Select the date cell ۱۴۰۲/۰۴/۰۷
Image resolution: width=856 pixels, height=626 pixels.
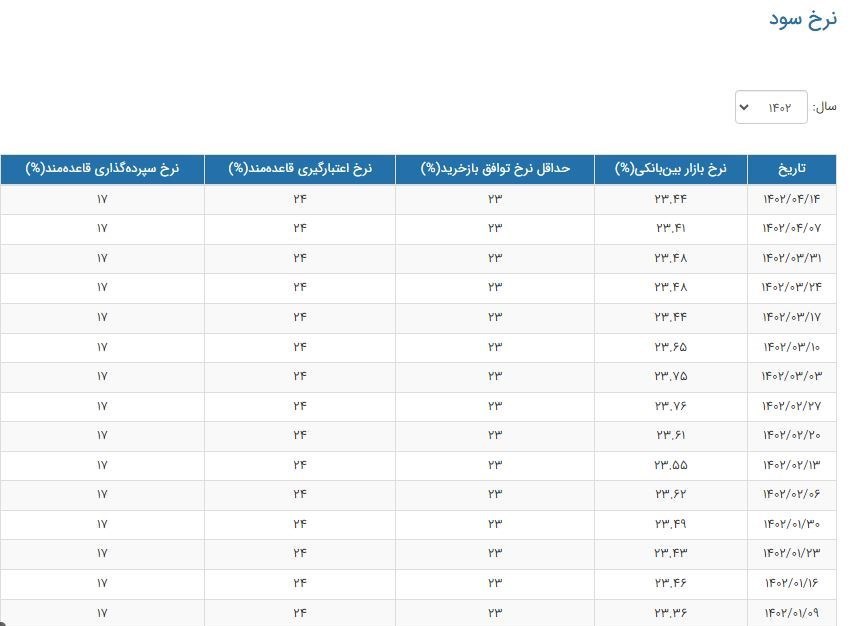(792, 228)
